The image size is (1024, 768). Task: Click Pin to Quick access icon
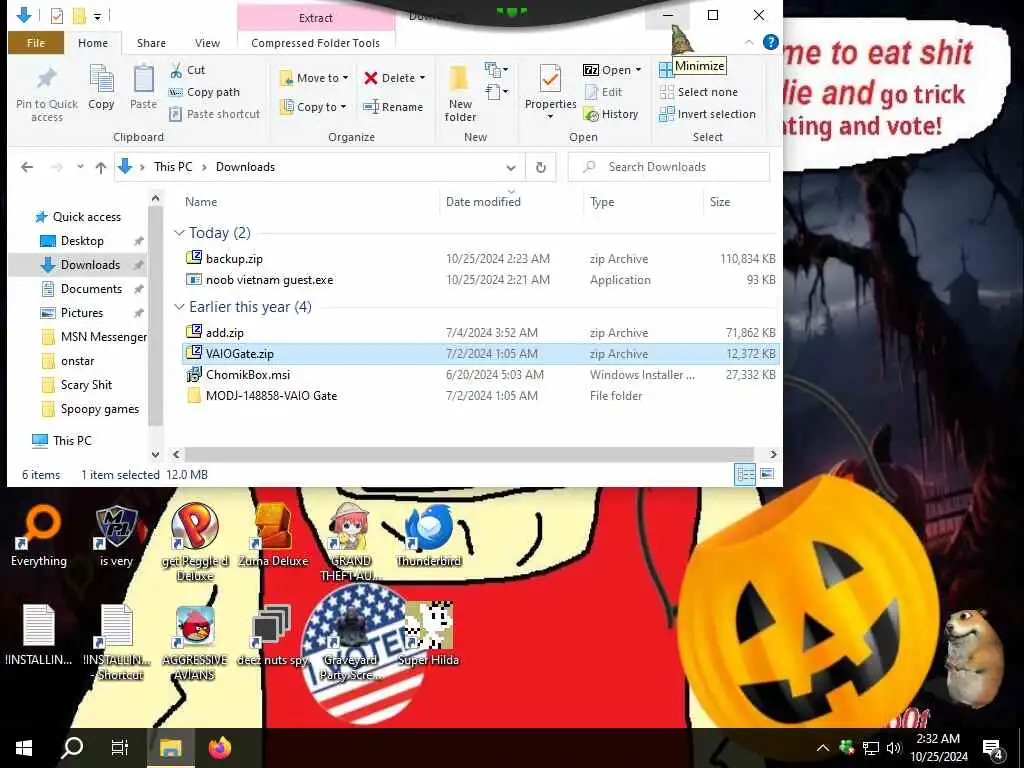[x=46, y=80]
